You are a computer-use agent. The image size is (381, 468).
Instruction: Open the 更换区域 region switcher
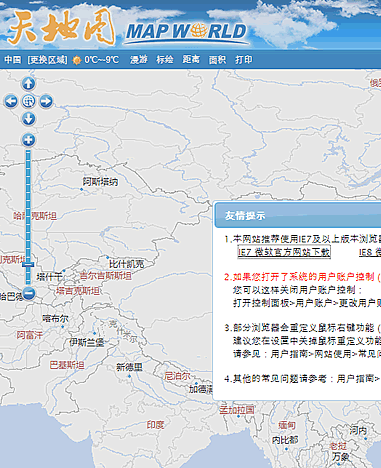47,60
